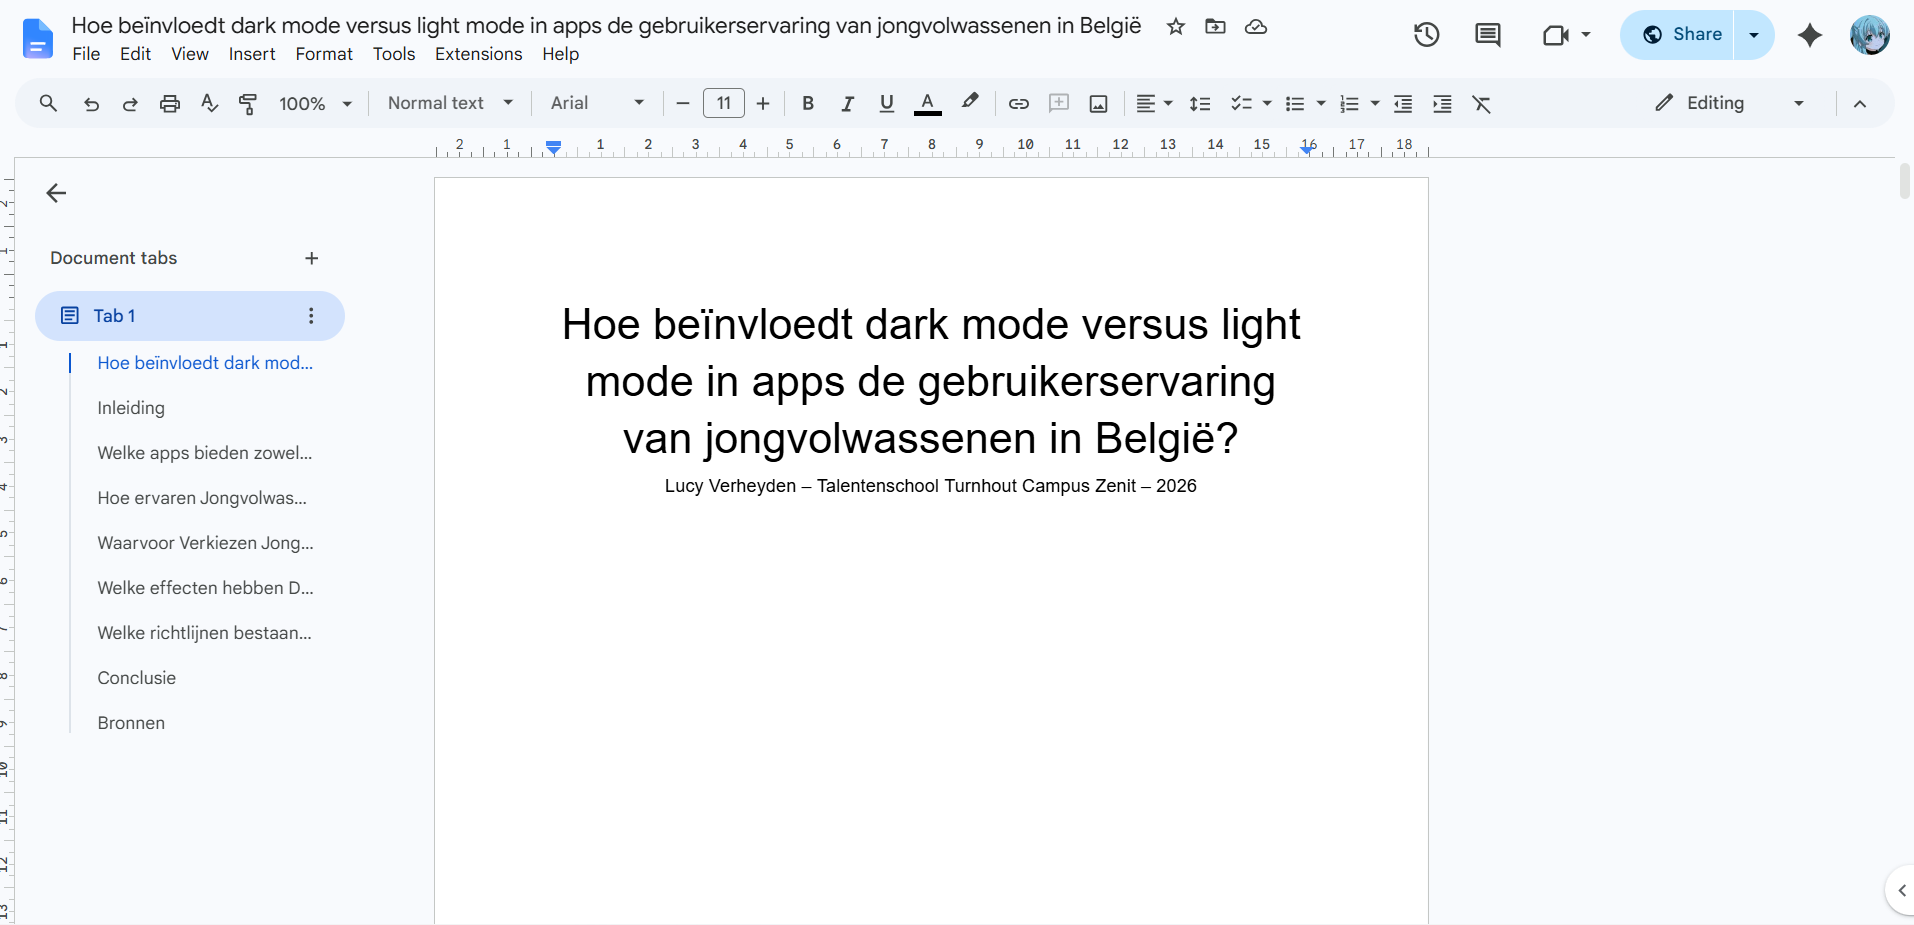Open Gemini sparkle assistant
Image resolution: width=1914 pixels, height=925 pixels.
1810,35
